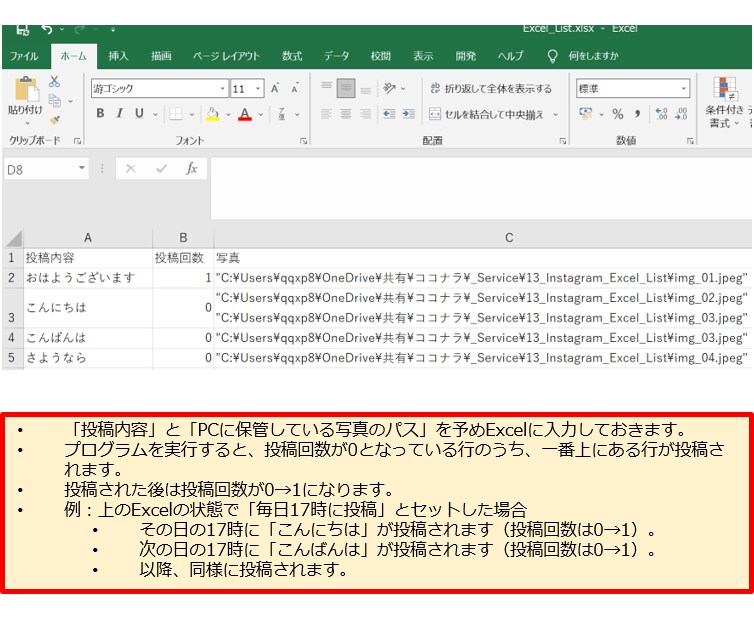Decrease font size with small A
The image size is (754, 625).
pos(295,88)
